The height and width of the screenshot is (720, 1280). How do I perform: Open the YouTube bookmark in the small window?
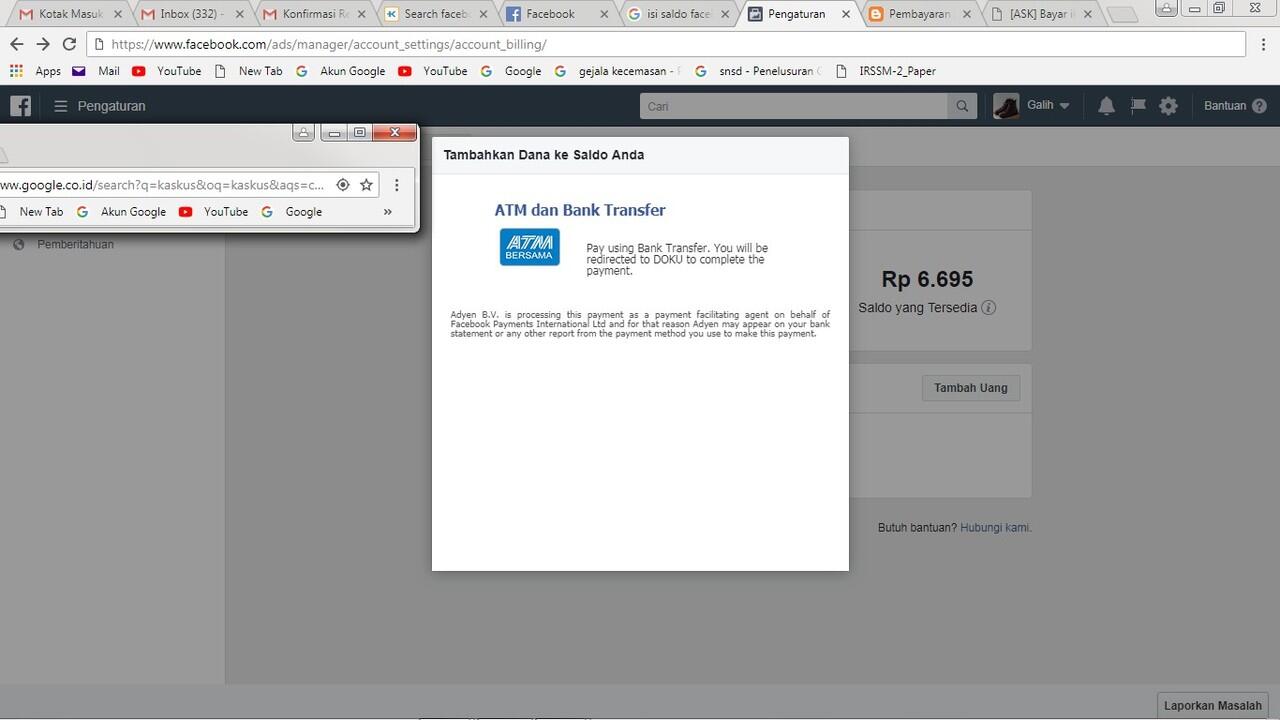(213, 212)
